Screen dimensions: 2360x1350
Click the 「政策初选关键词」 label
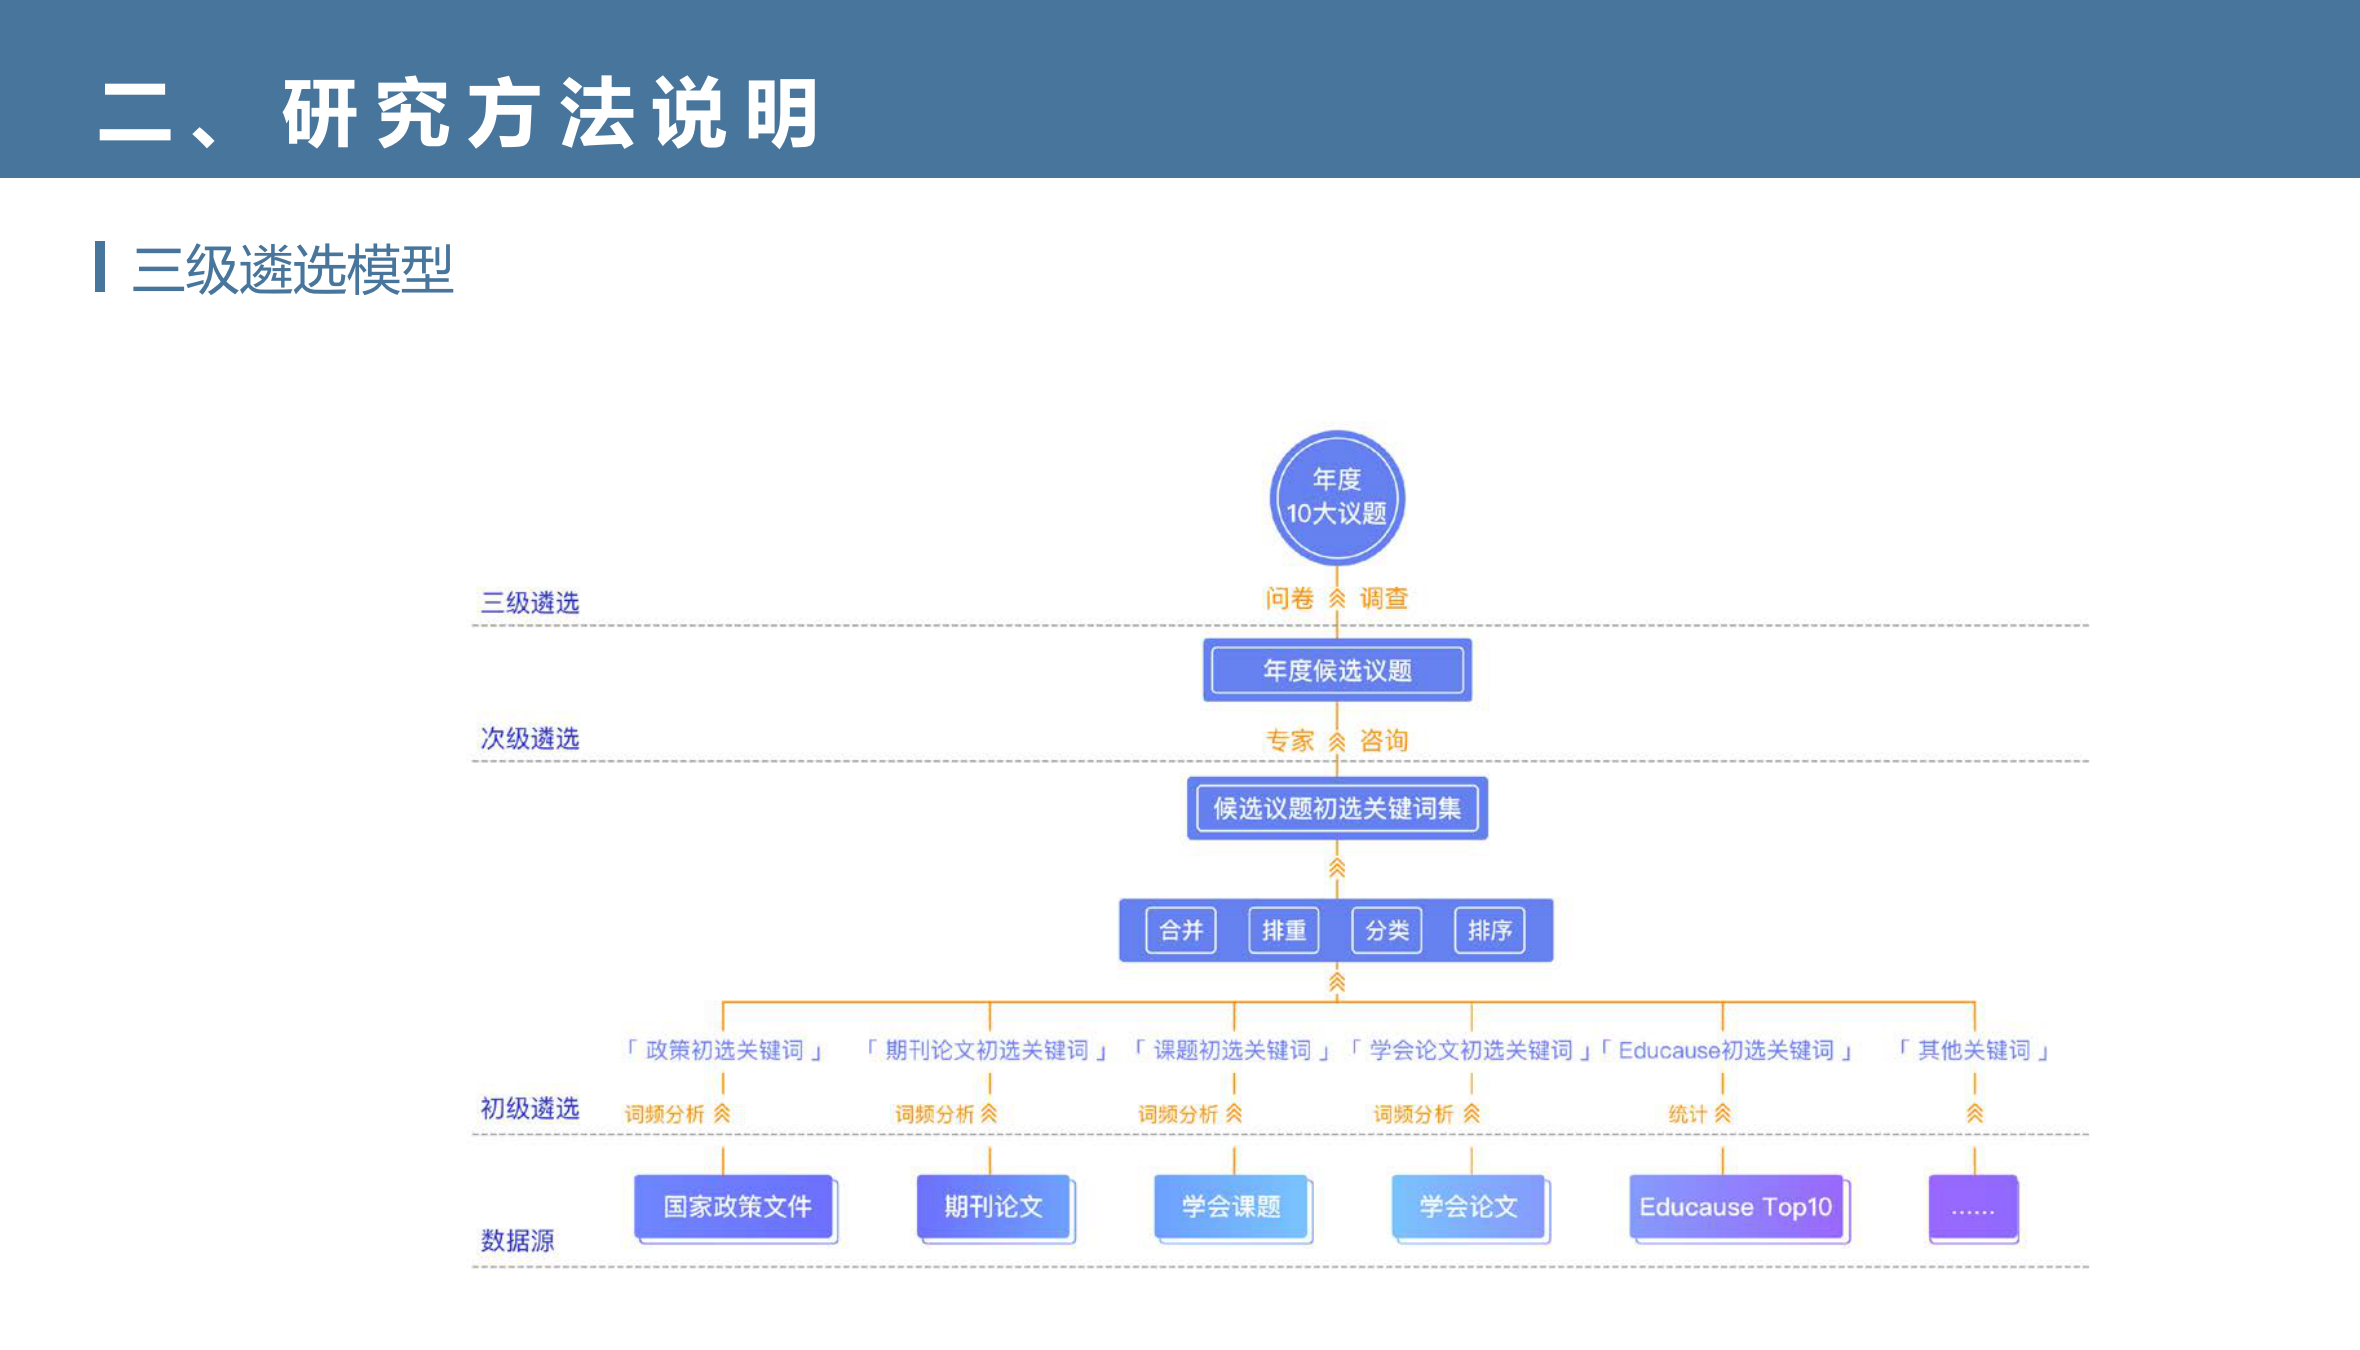click(x=724, y=1050)
